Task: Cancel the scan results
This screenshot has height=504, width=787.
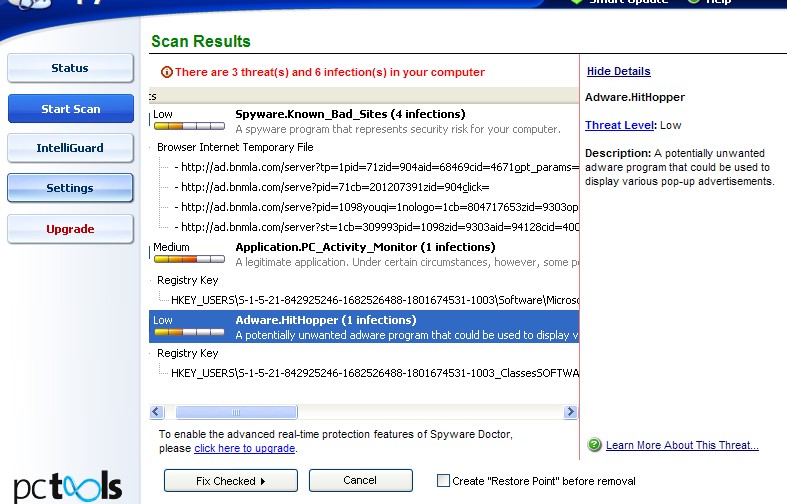Action: click(360, 480)
